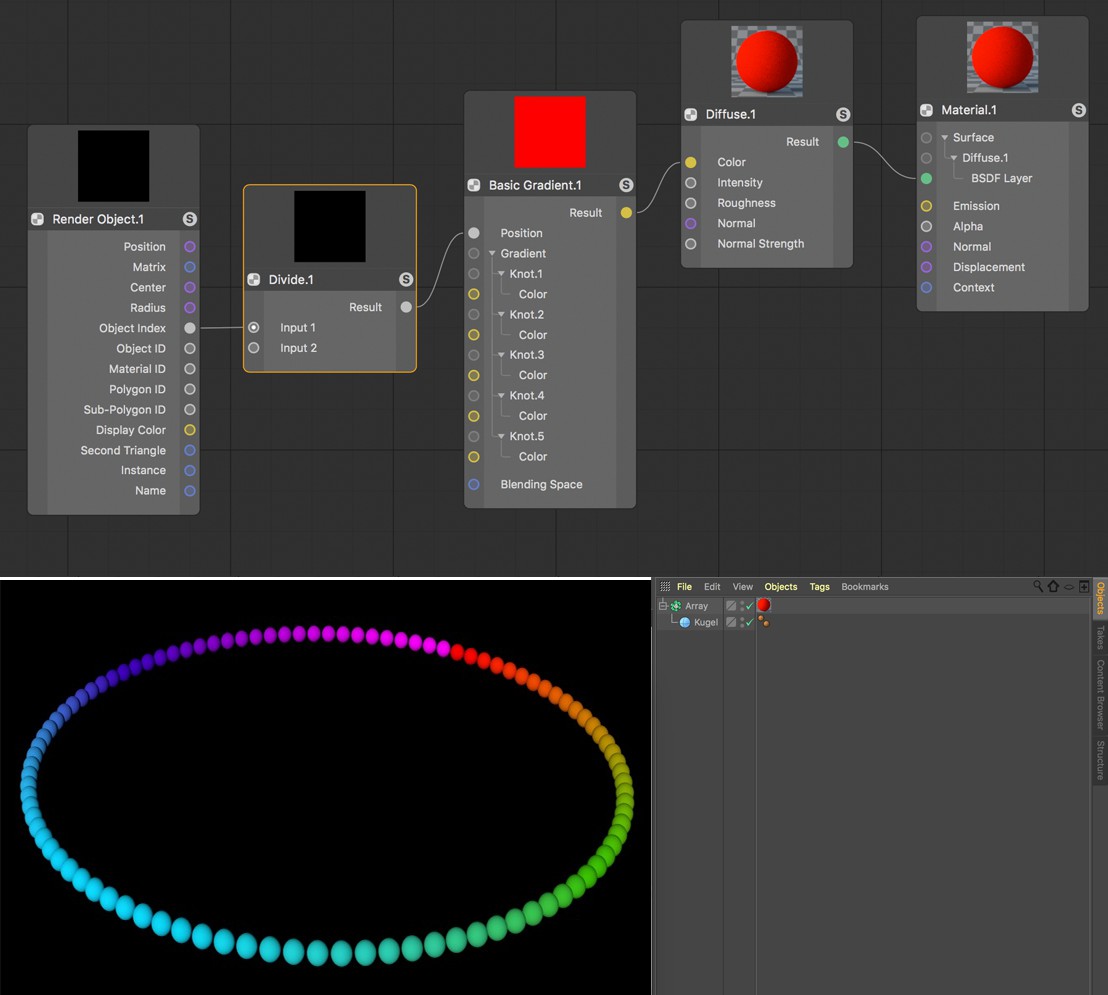
Task: Collapse the Knot.3 disclosure triangle
Action: click(x=501, y=355)
